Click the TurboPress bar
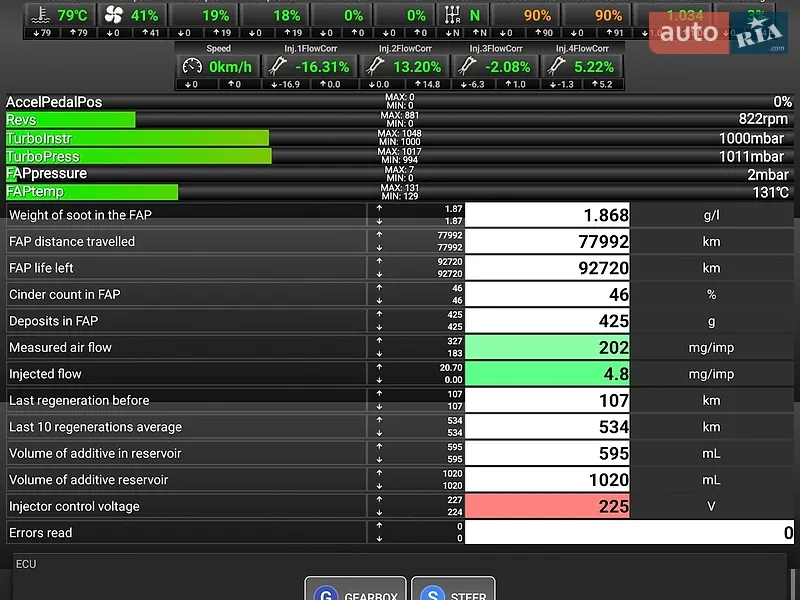Screen dimensions: 800x600 pyautogui.click(x=400, y=156)
